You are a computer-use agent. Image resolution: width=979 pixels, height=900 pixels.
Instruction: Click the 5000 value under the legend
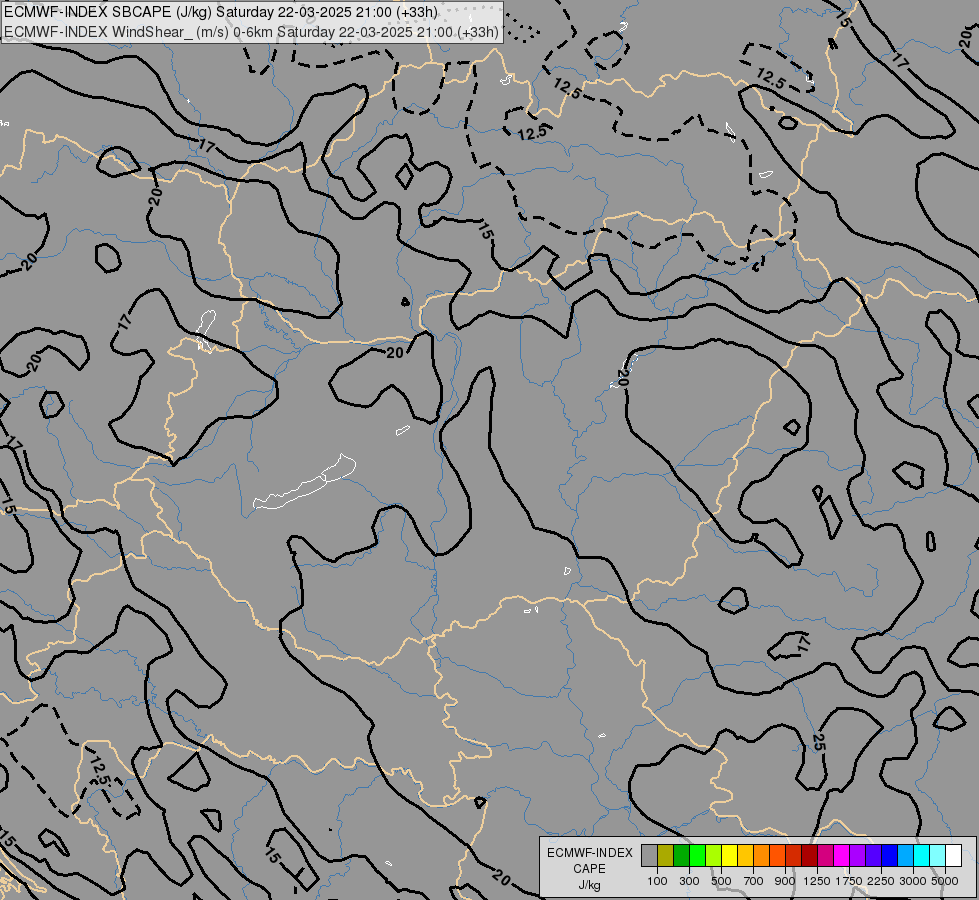tap(945, 881)
